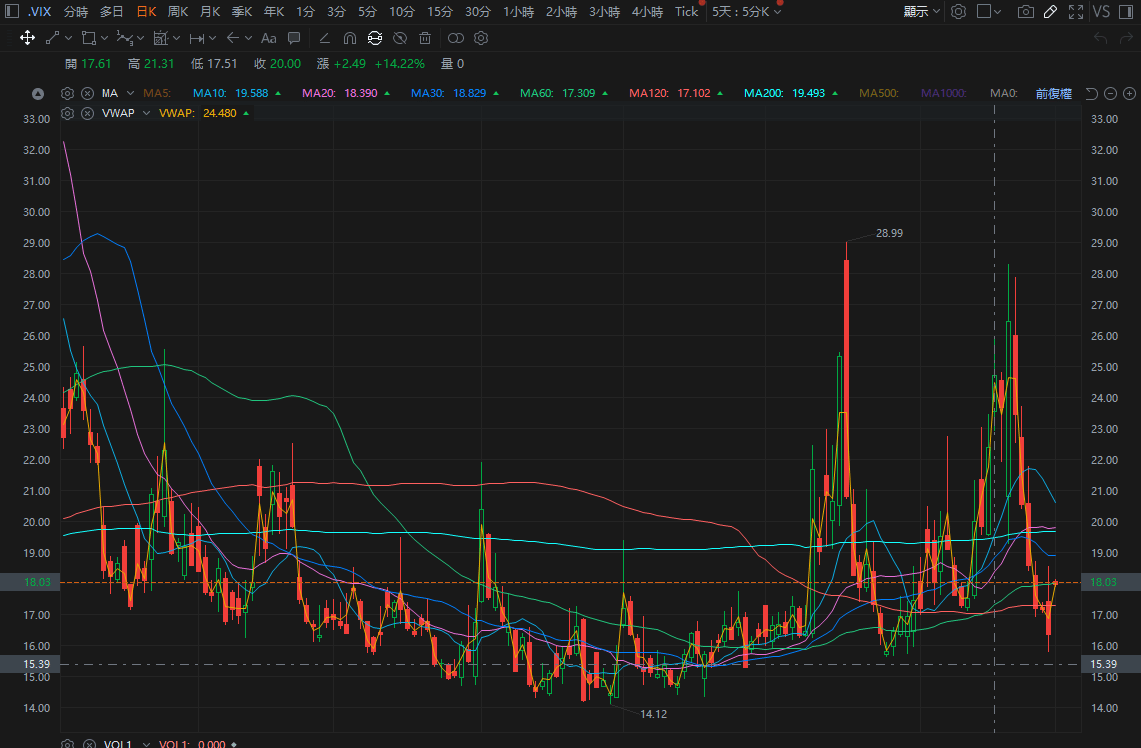Select the 15分 timeframe tab
This screenshot has width=1141, height=748.
pos(439,12)
